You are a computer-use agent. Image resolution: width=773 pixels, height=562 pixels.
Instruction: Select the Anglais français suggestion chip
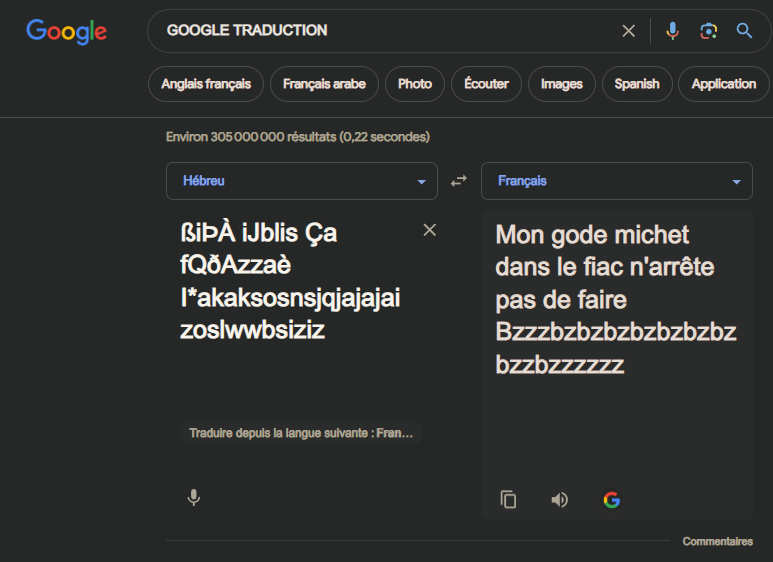click(206, 84)
